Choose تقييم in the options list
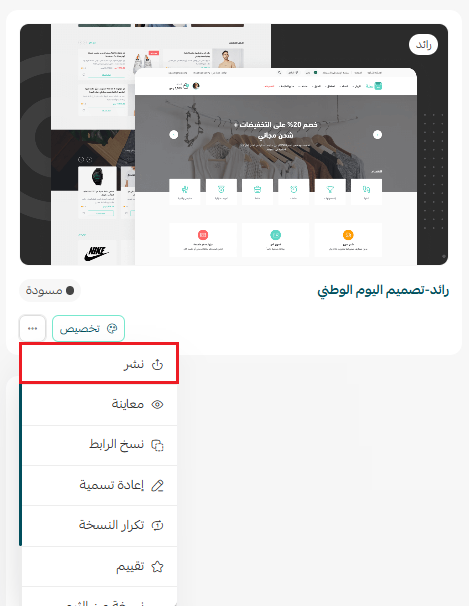This screenshot has height=606, width=469. pos(99,567)
